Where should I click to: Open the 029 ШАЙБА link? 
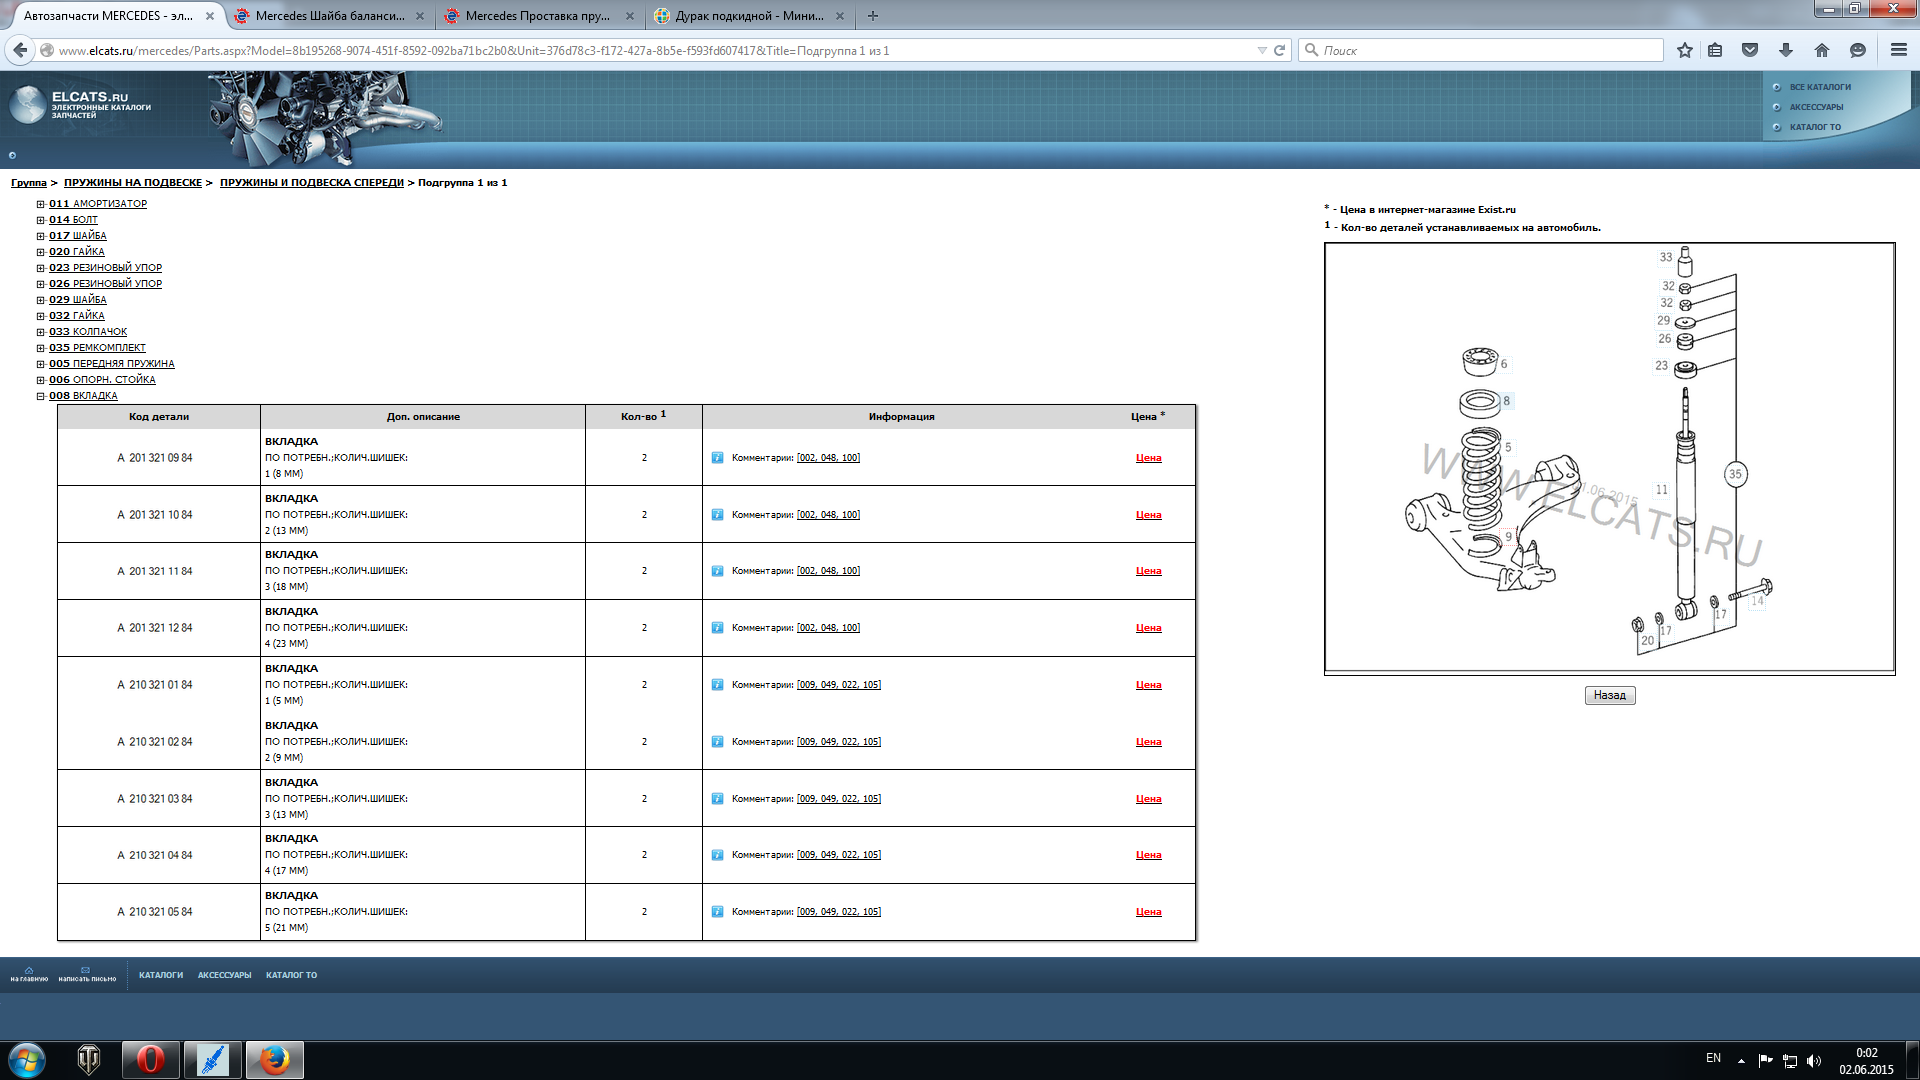[78, 300]
